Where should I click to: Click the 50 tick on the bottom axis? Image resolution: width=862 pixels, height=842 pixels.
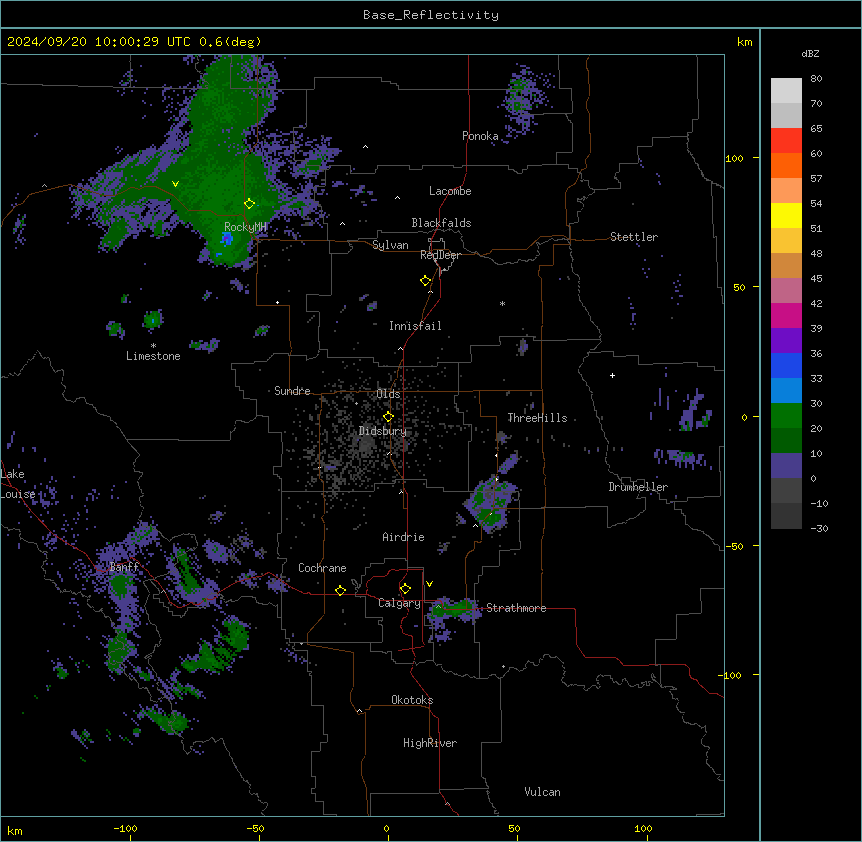point(514,828)
